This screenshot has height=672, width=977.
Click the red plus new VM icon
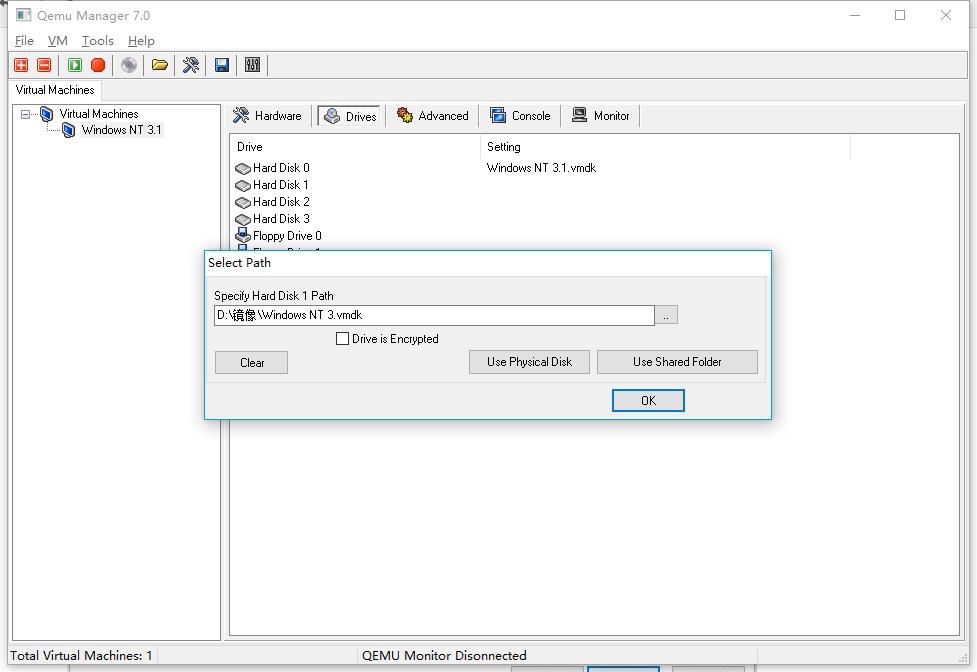click(21, 65)
